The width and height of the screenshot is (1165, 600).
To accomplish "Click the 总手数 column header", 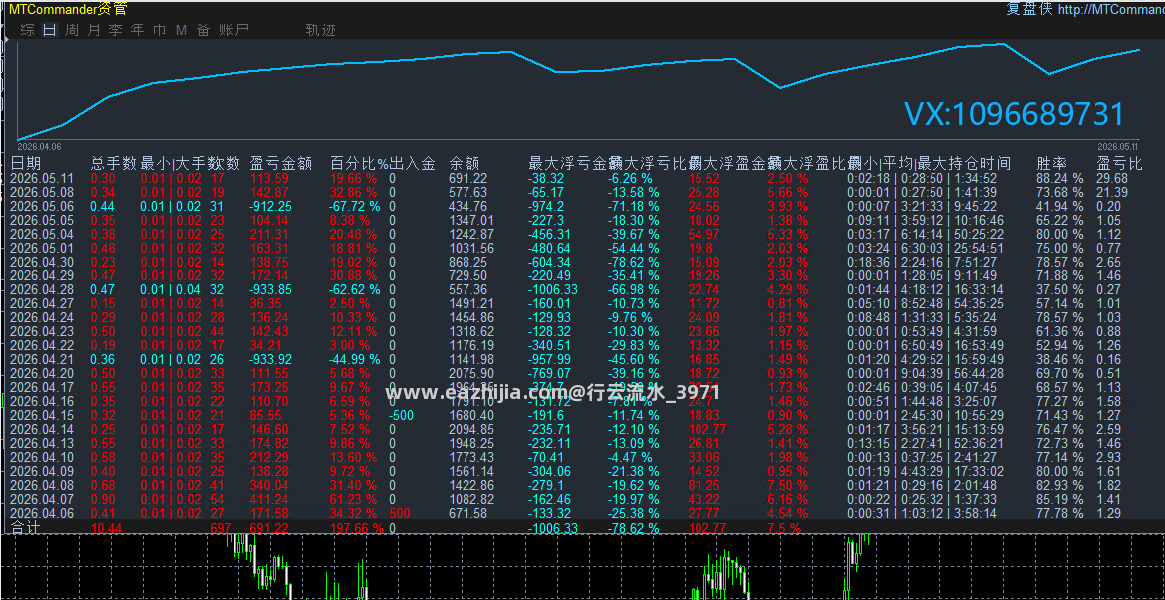I will click(x=114, y=163).
